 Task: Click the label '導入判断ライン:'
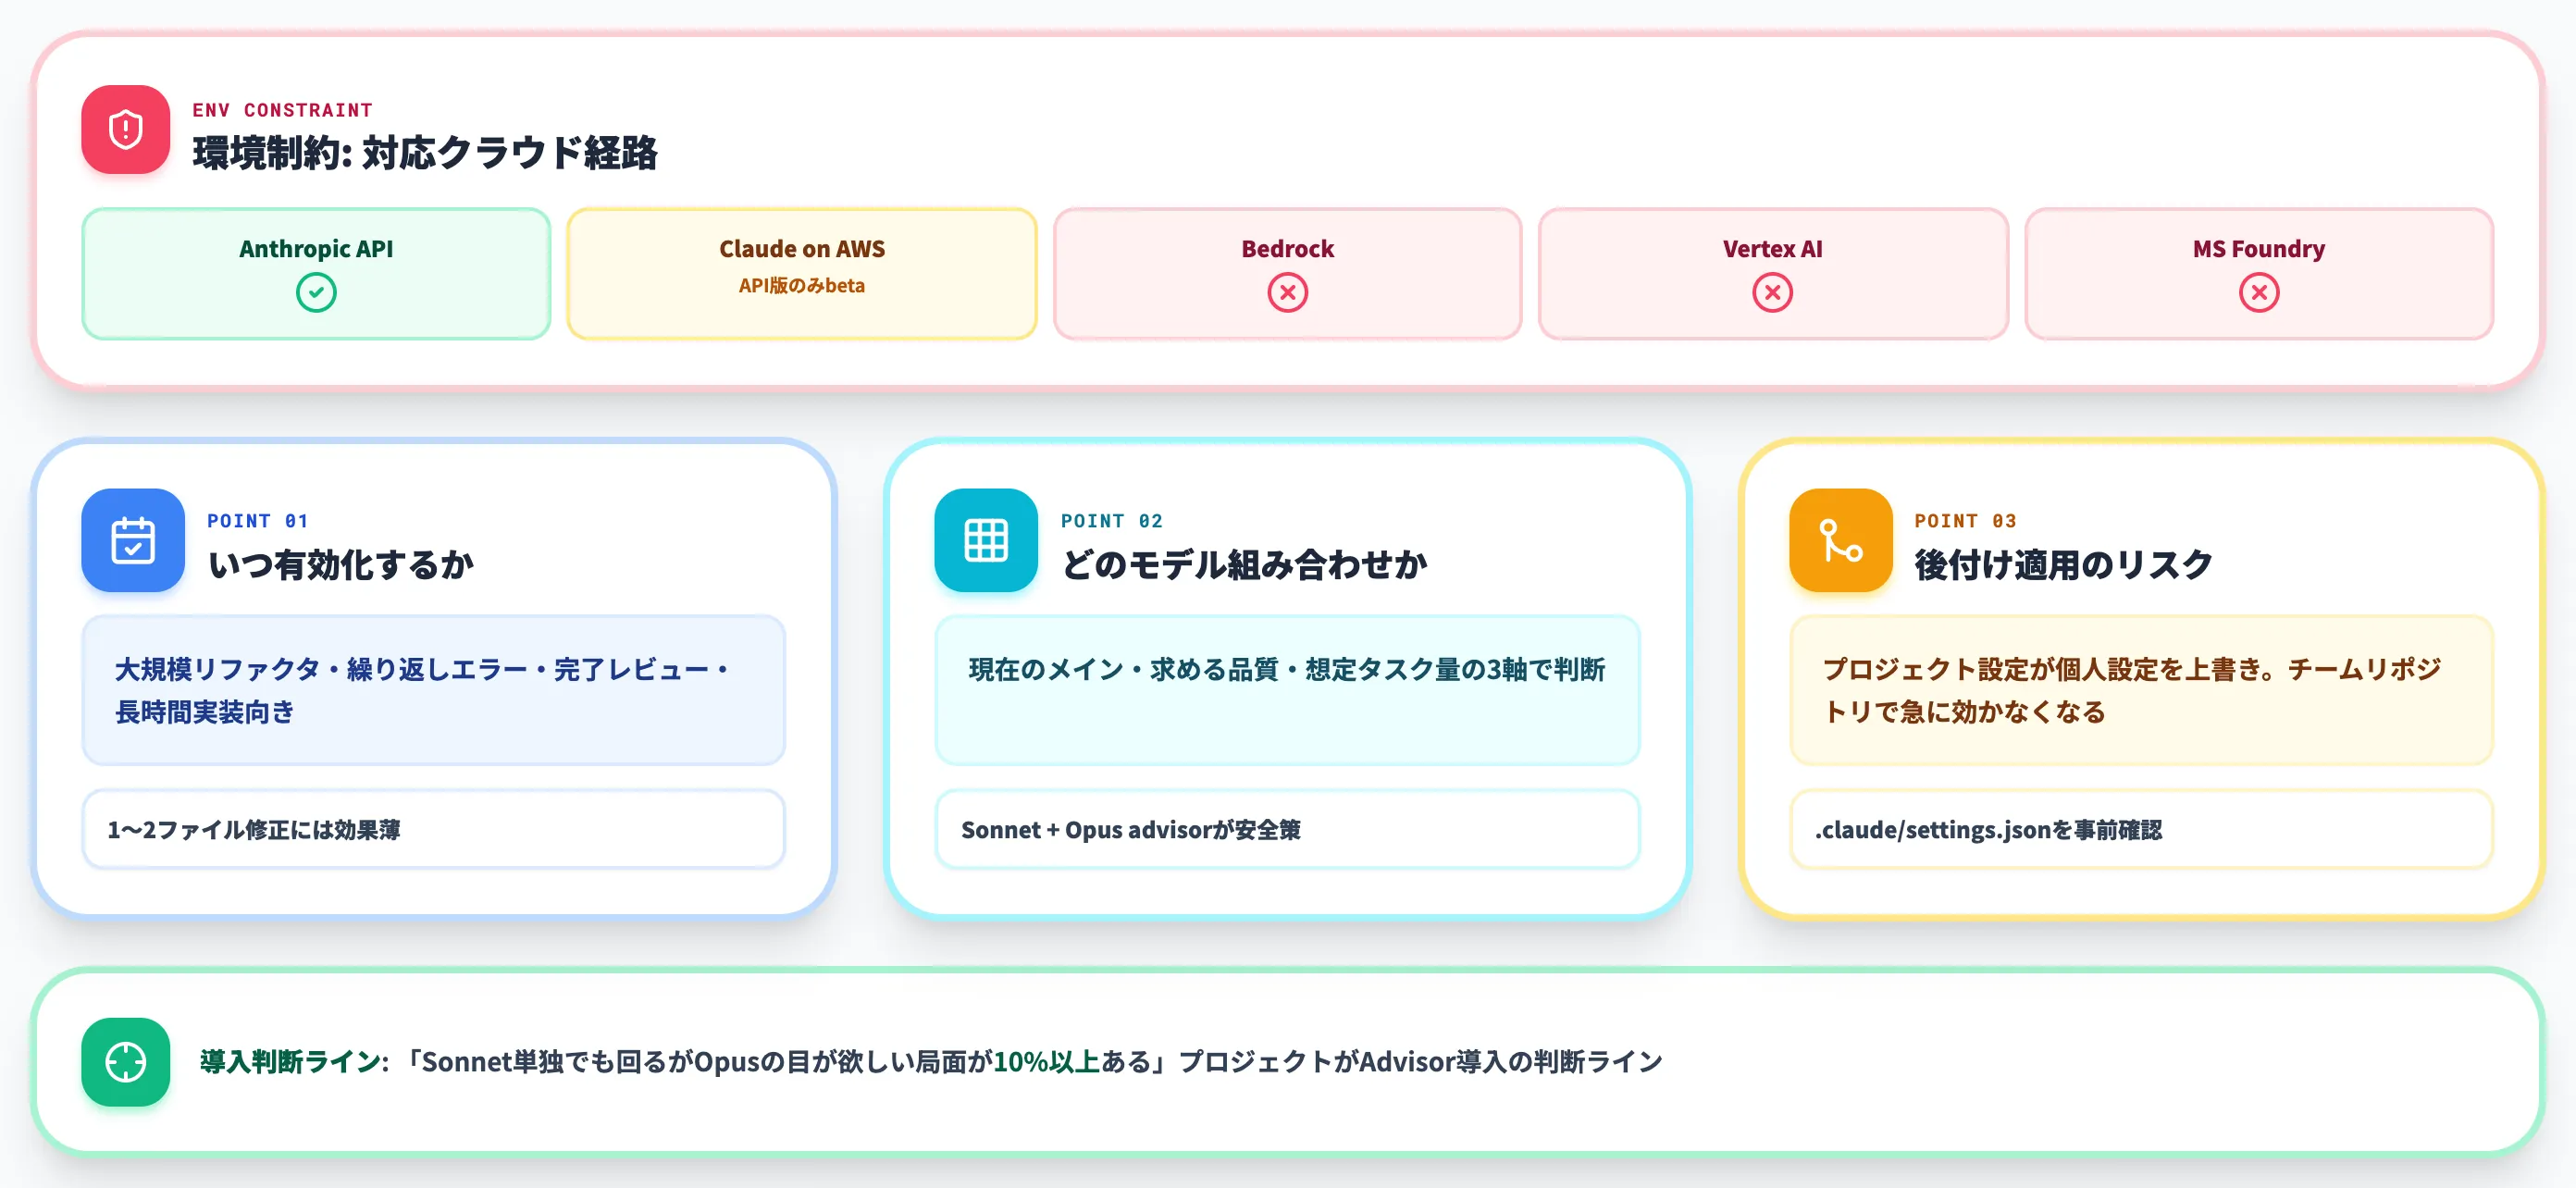294,1062
